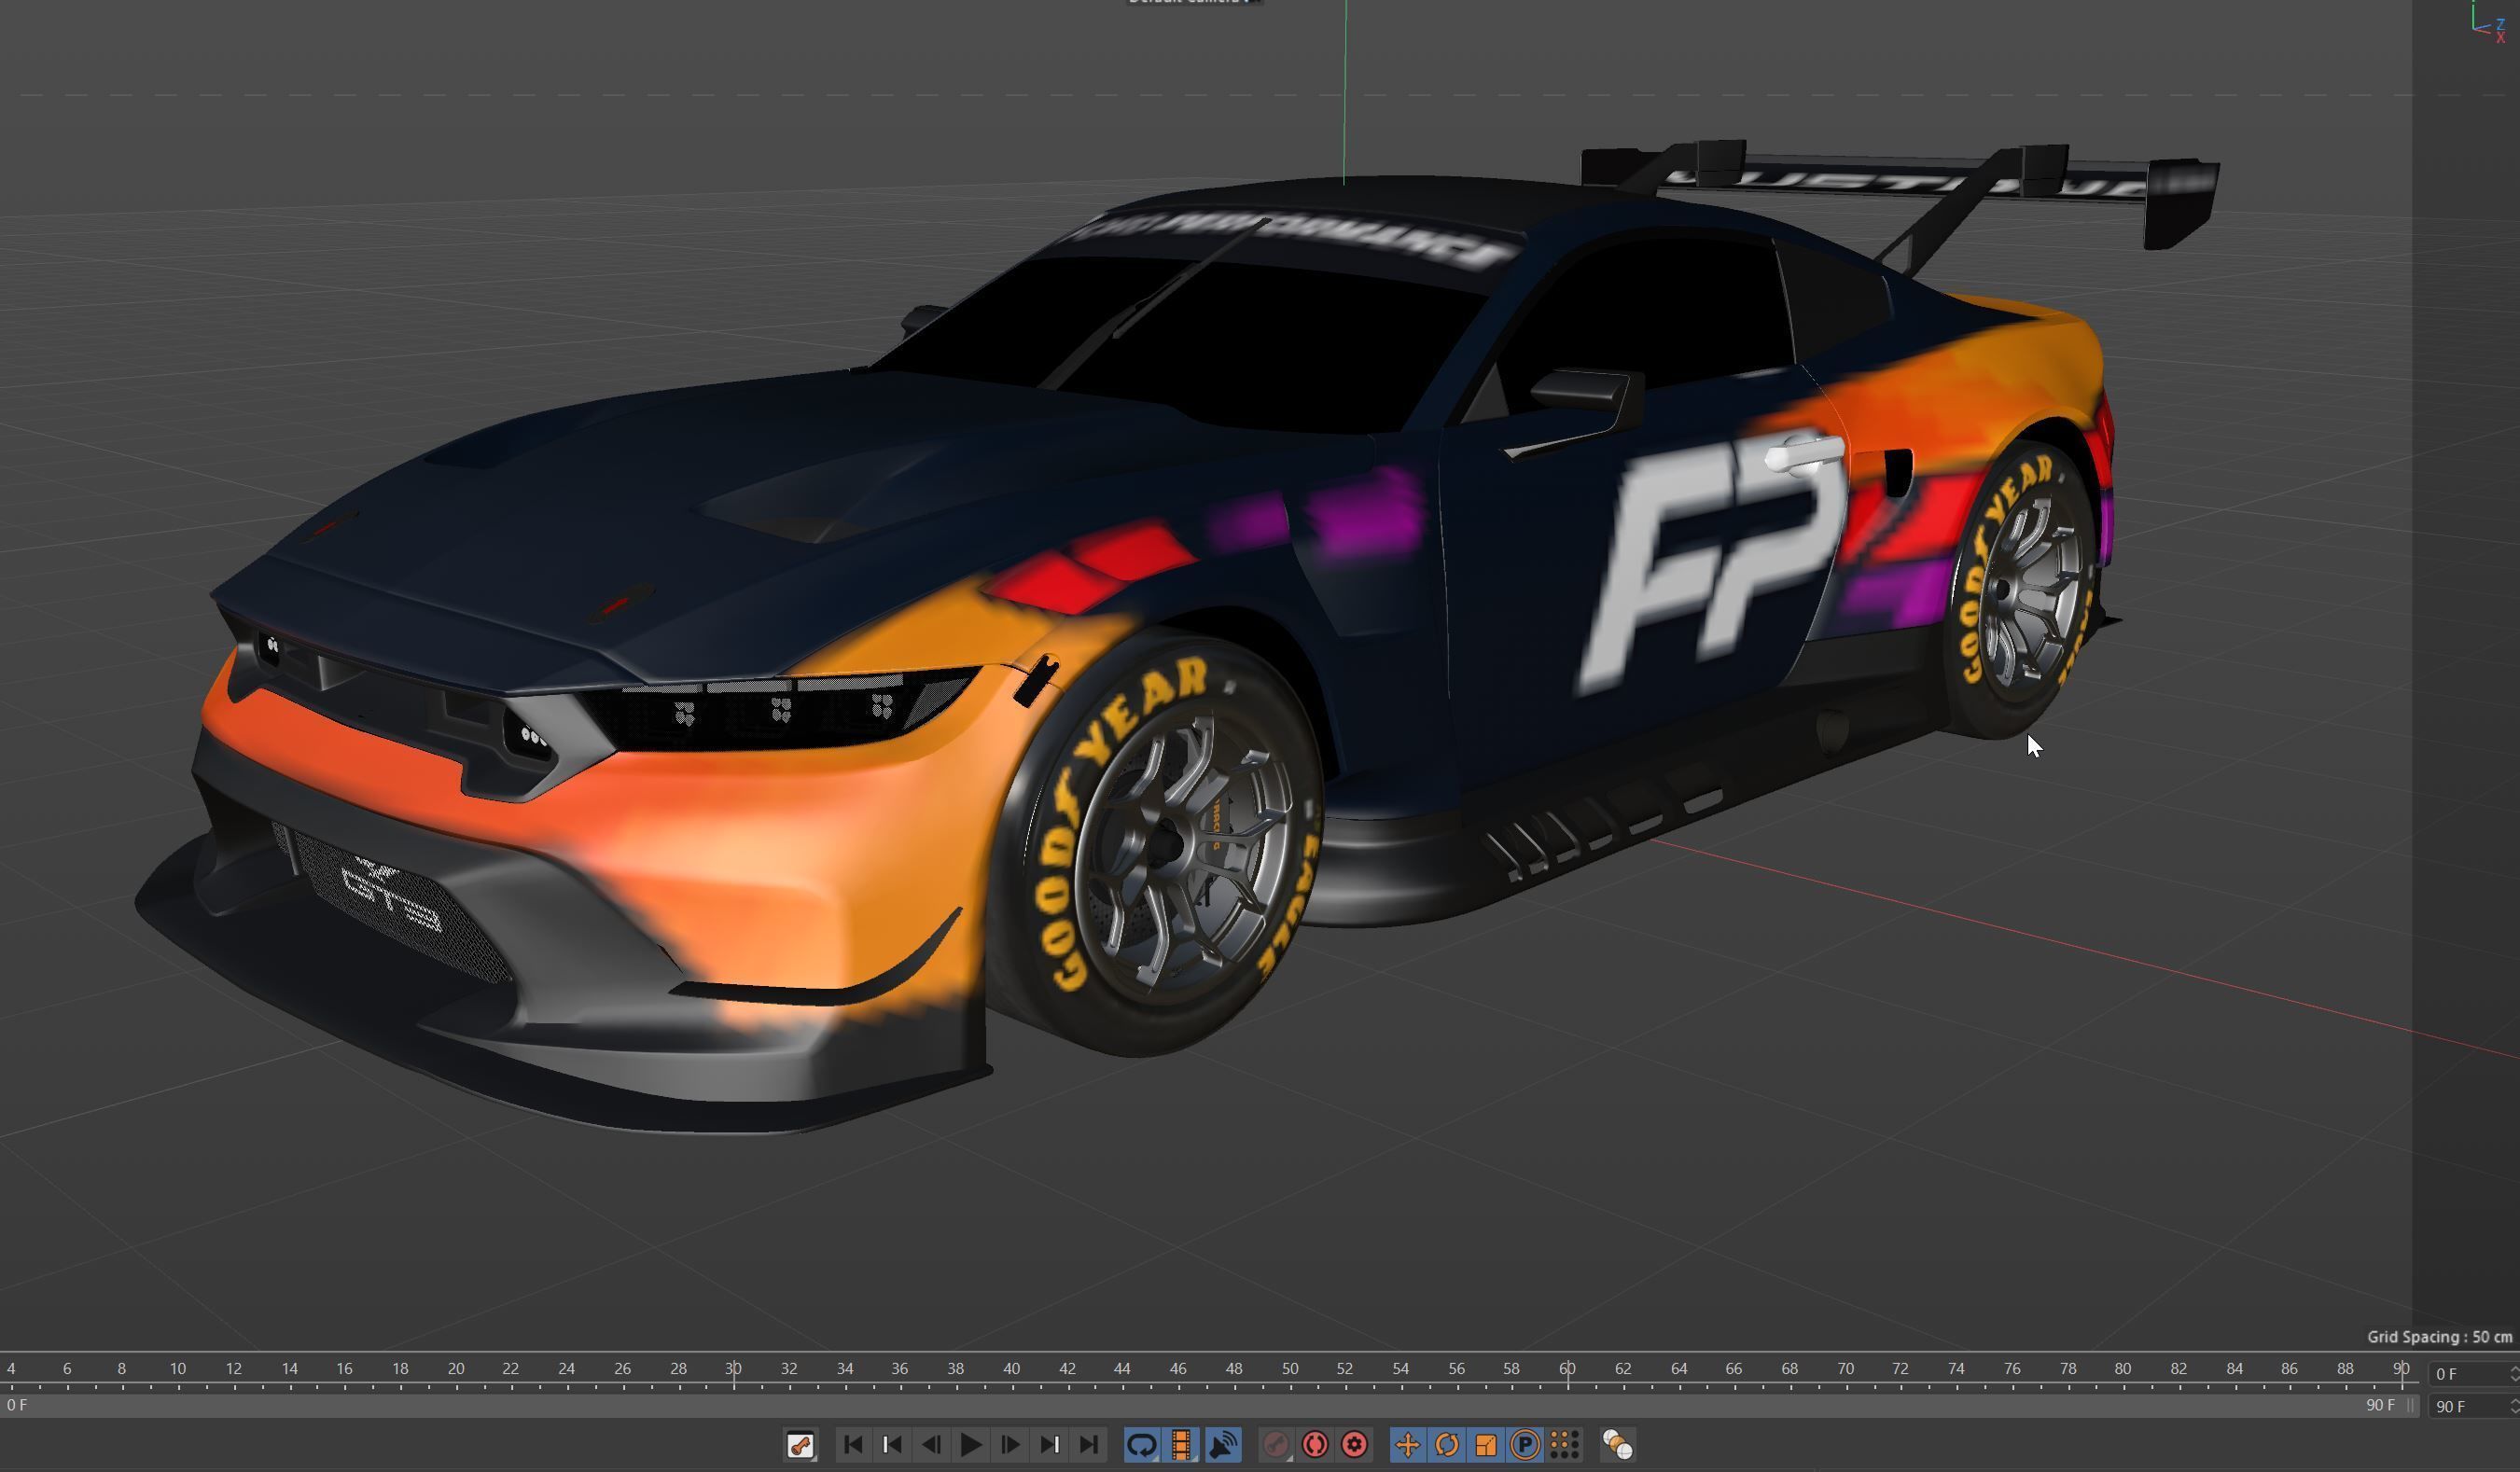Go to the start of animation
The height and width of the screenshot is (1472, 2520).
(x=853, y=1445)
